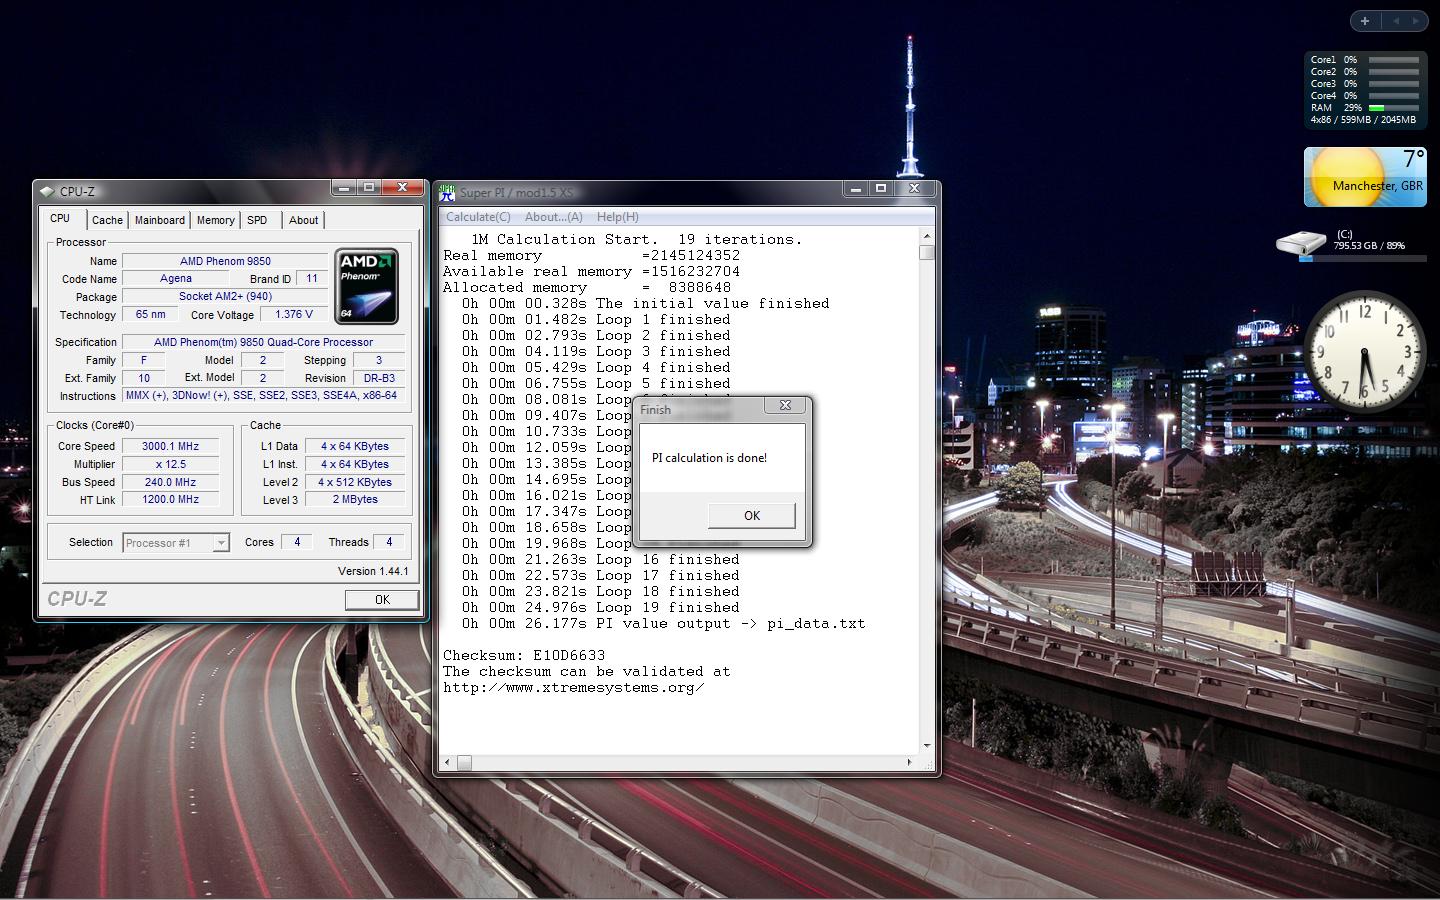Click Super PI vertical scrollbar down arrow

tap(927, 746)
